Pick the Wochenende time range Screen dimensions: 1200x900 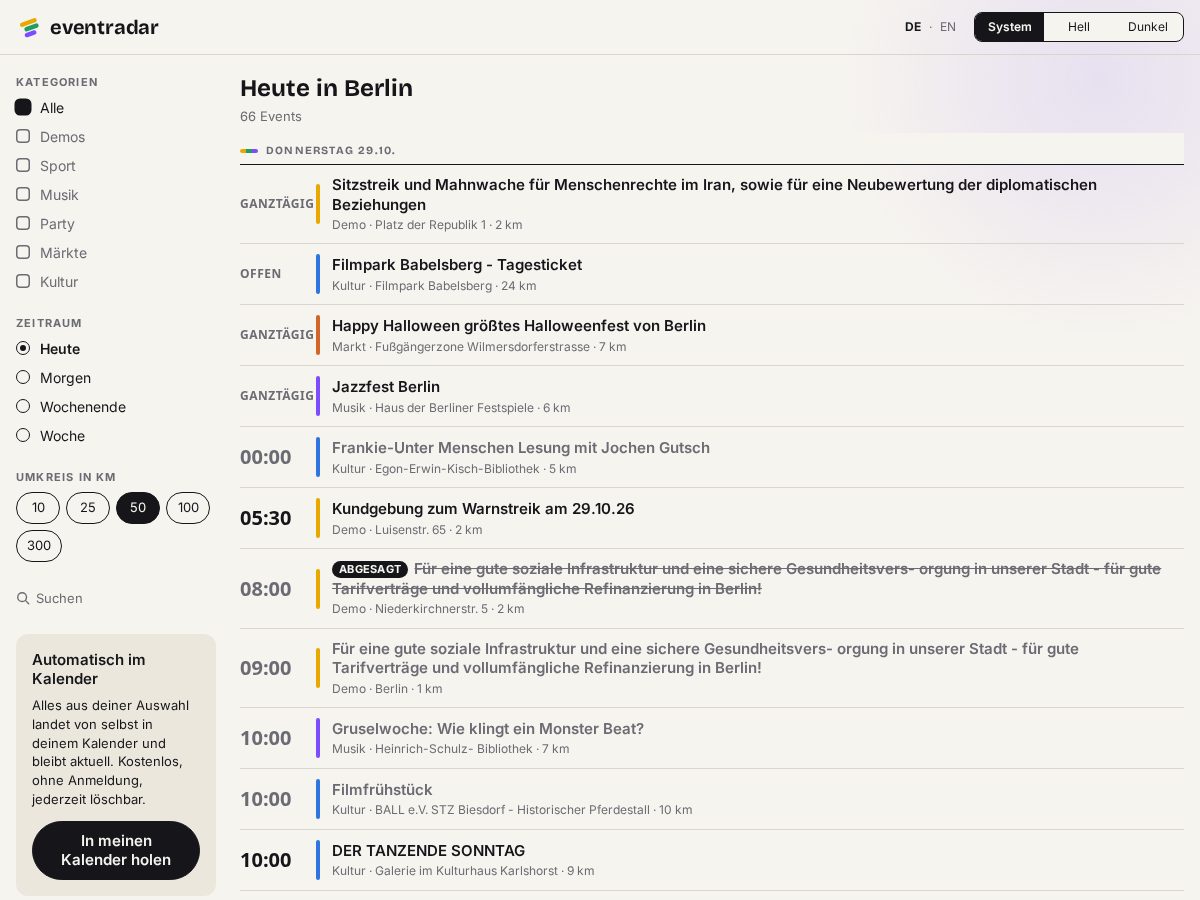point(23,406)
